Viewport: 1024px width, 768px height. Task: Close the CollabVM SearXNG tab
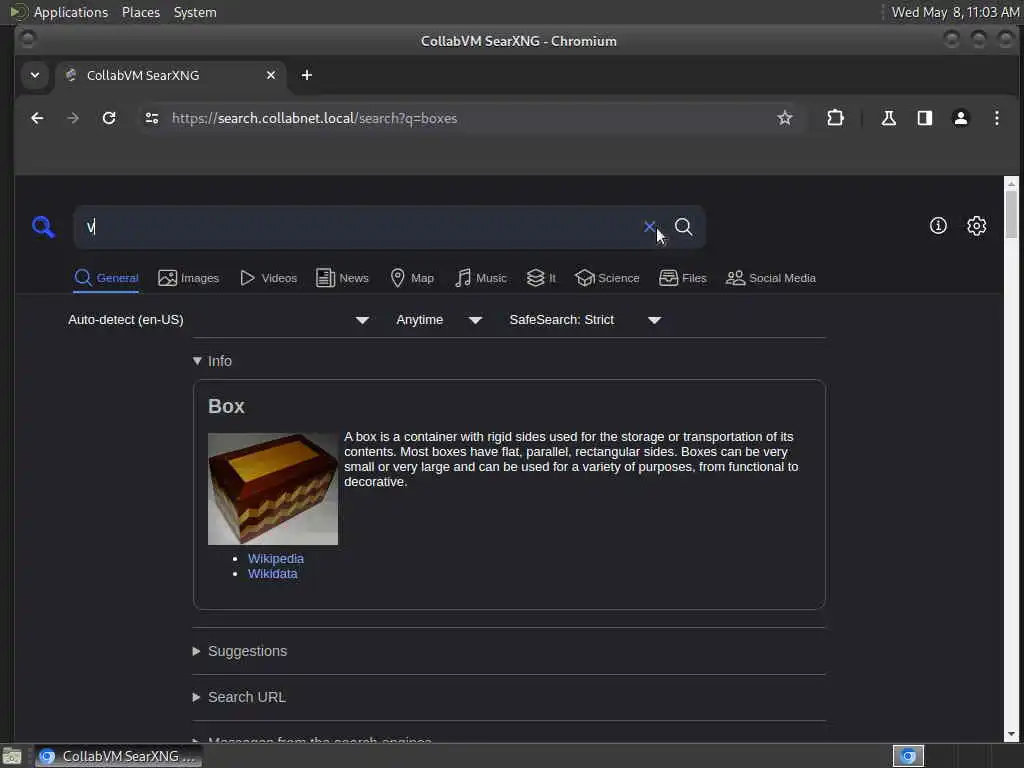[x=270, y=75]
